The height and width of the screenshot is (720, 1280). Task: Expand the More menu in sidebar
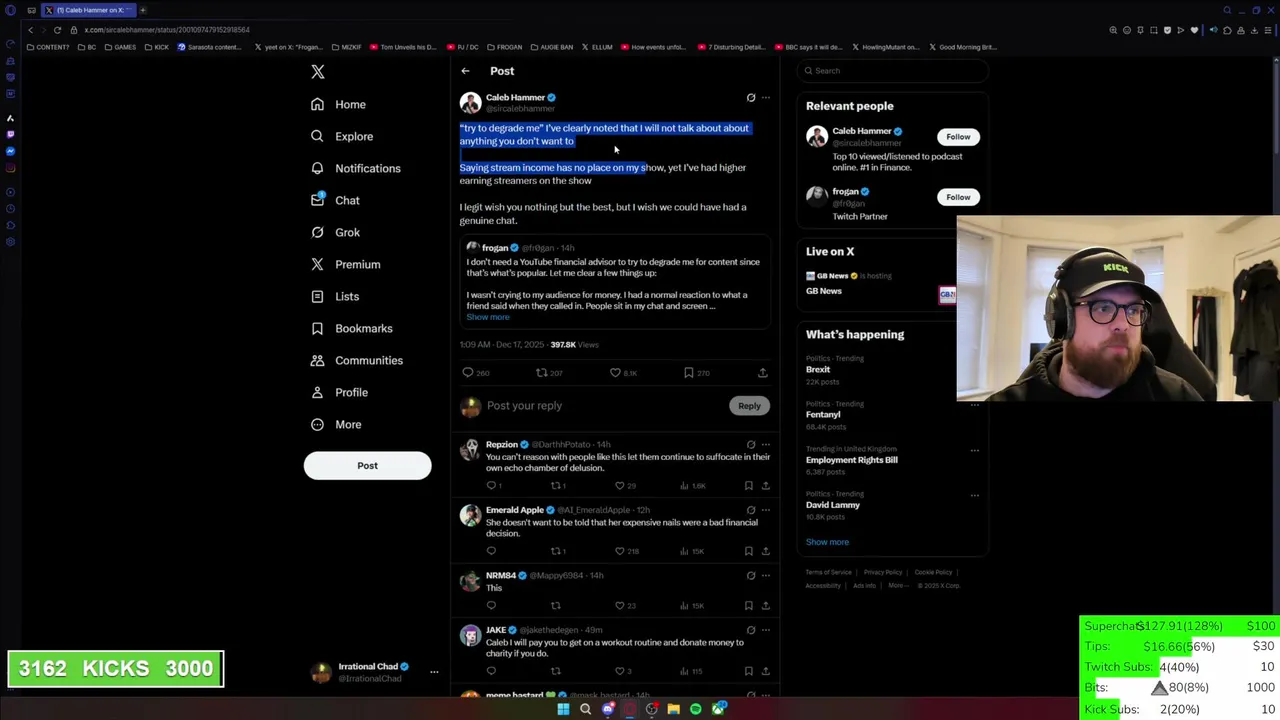coord(335,424)
